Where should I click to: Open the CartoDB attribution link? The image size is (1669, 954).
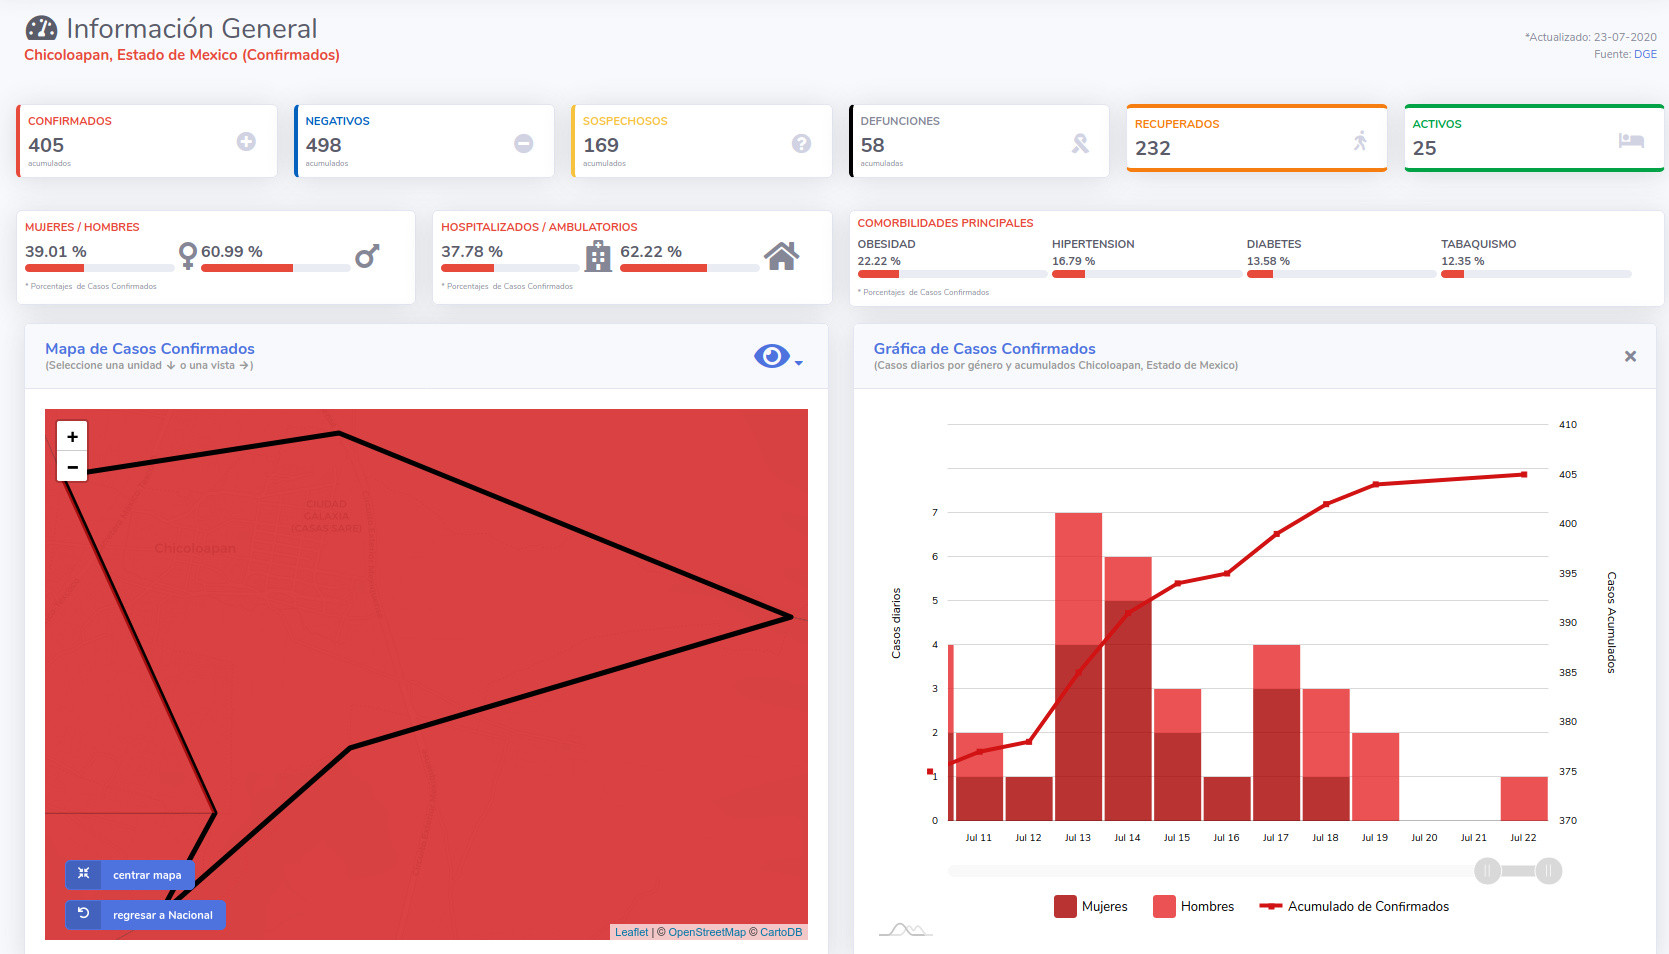[x=781, y=932]
